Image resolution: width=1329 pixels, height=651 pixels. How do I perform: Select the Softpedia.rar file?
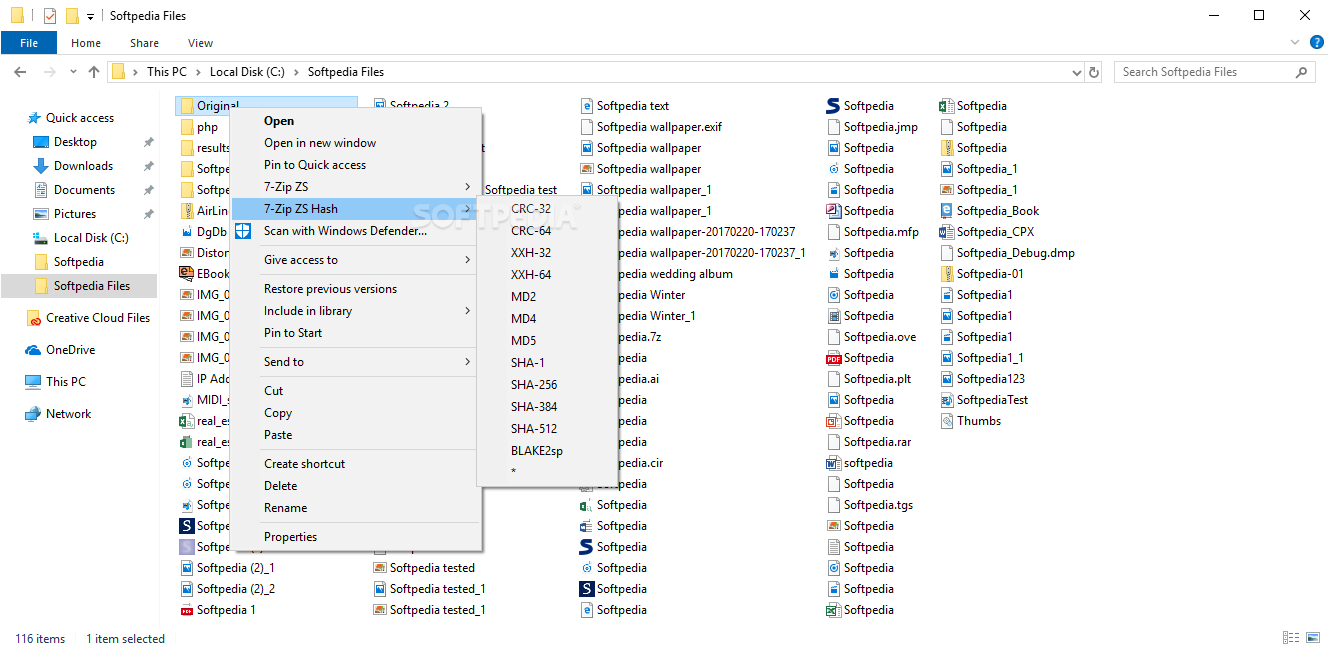click(869, 442)
